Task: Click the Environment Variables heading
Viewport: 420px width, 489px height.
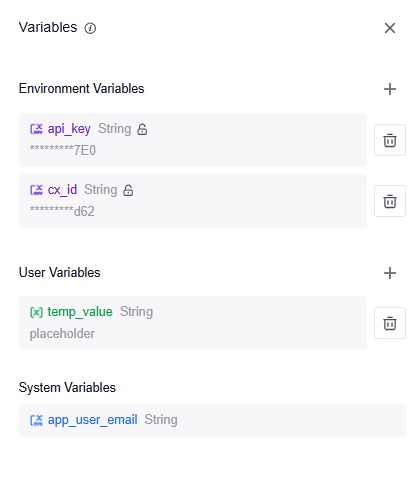Action: click(x=81, y=89)
